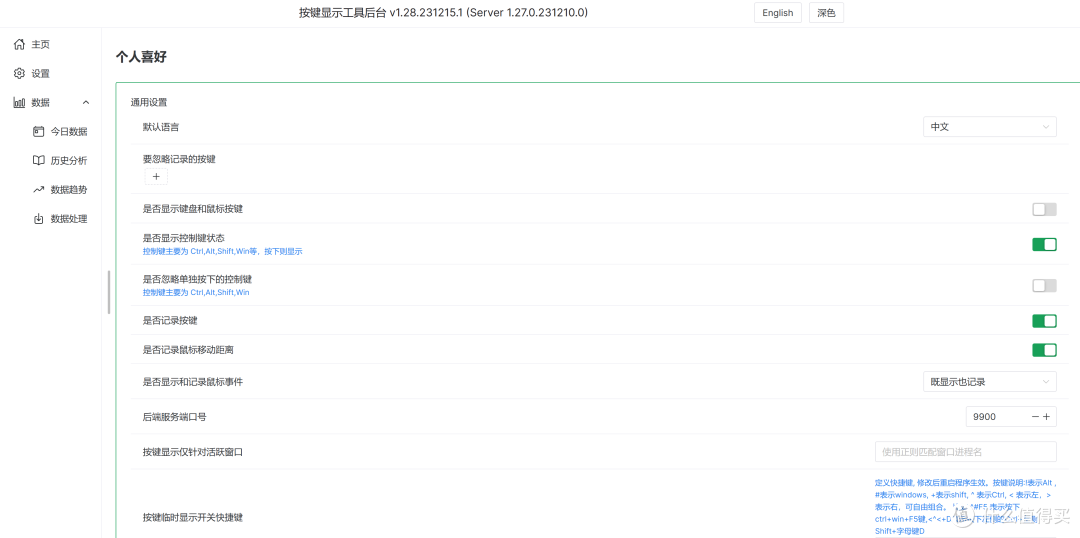The height and width of the screenshot is (538, 1080).
Task: Click the plus button under 要忽略记录的按键
Action: [156, 177]
